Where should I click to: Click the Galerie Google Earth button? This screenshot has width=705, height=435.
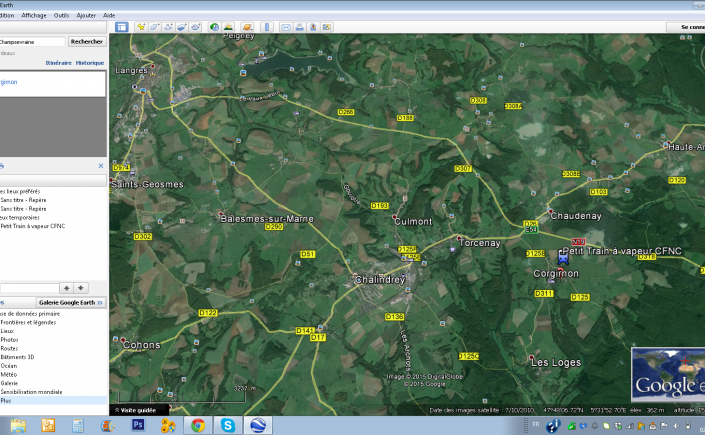click(71, 302)
